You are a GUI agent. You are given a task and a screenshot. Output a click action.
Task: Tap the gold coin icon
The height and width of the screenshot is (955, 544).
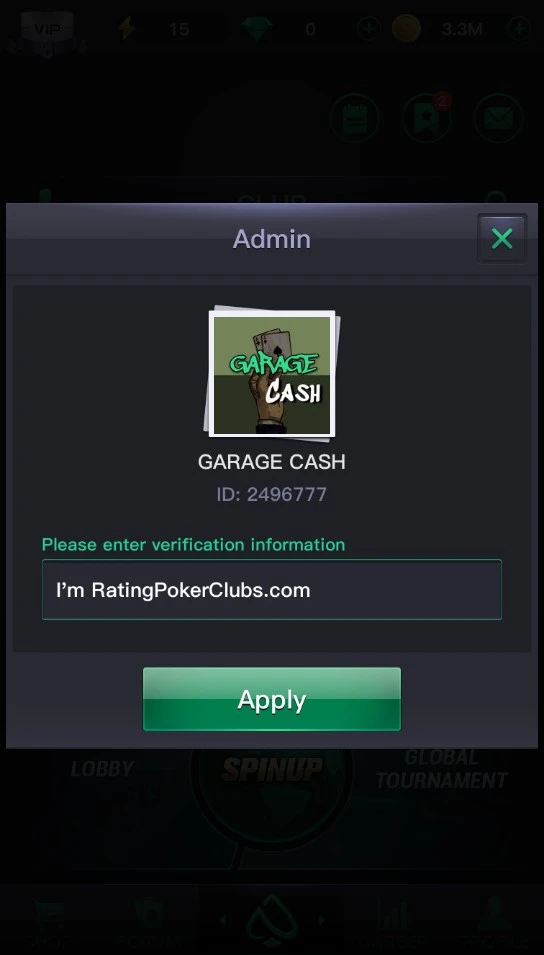[x=406, y=29]
